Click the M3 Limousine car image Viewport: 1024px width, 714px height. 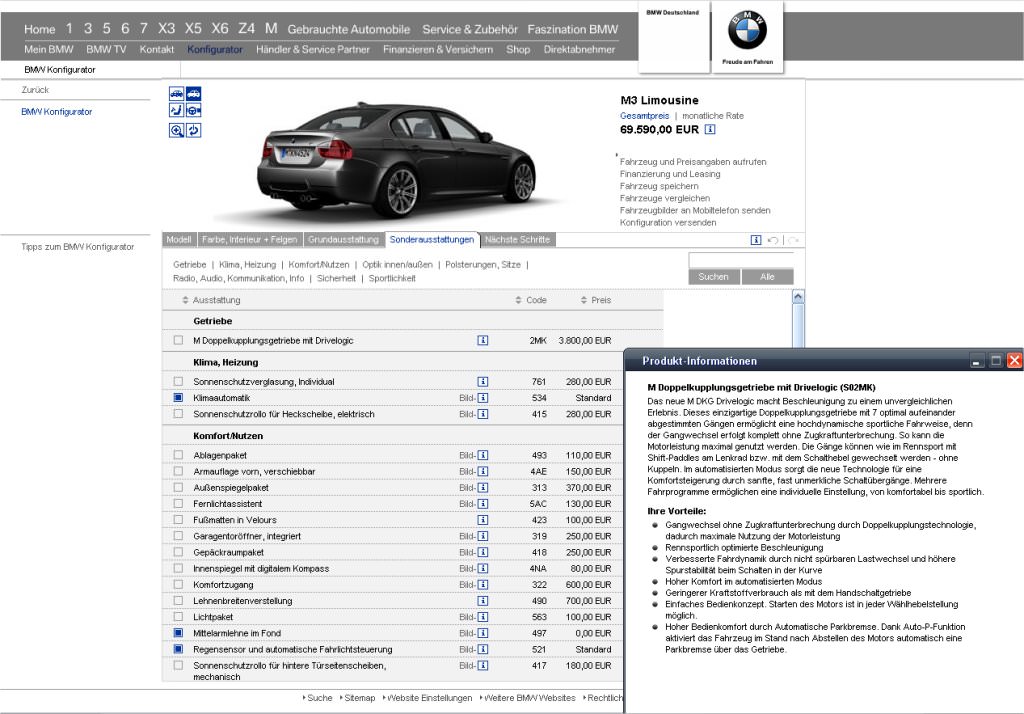[x=396, y=160]
